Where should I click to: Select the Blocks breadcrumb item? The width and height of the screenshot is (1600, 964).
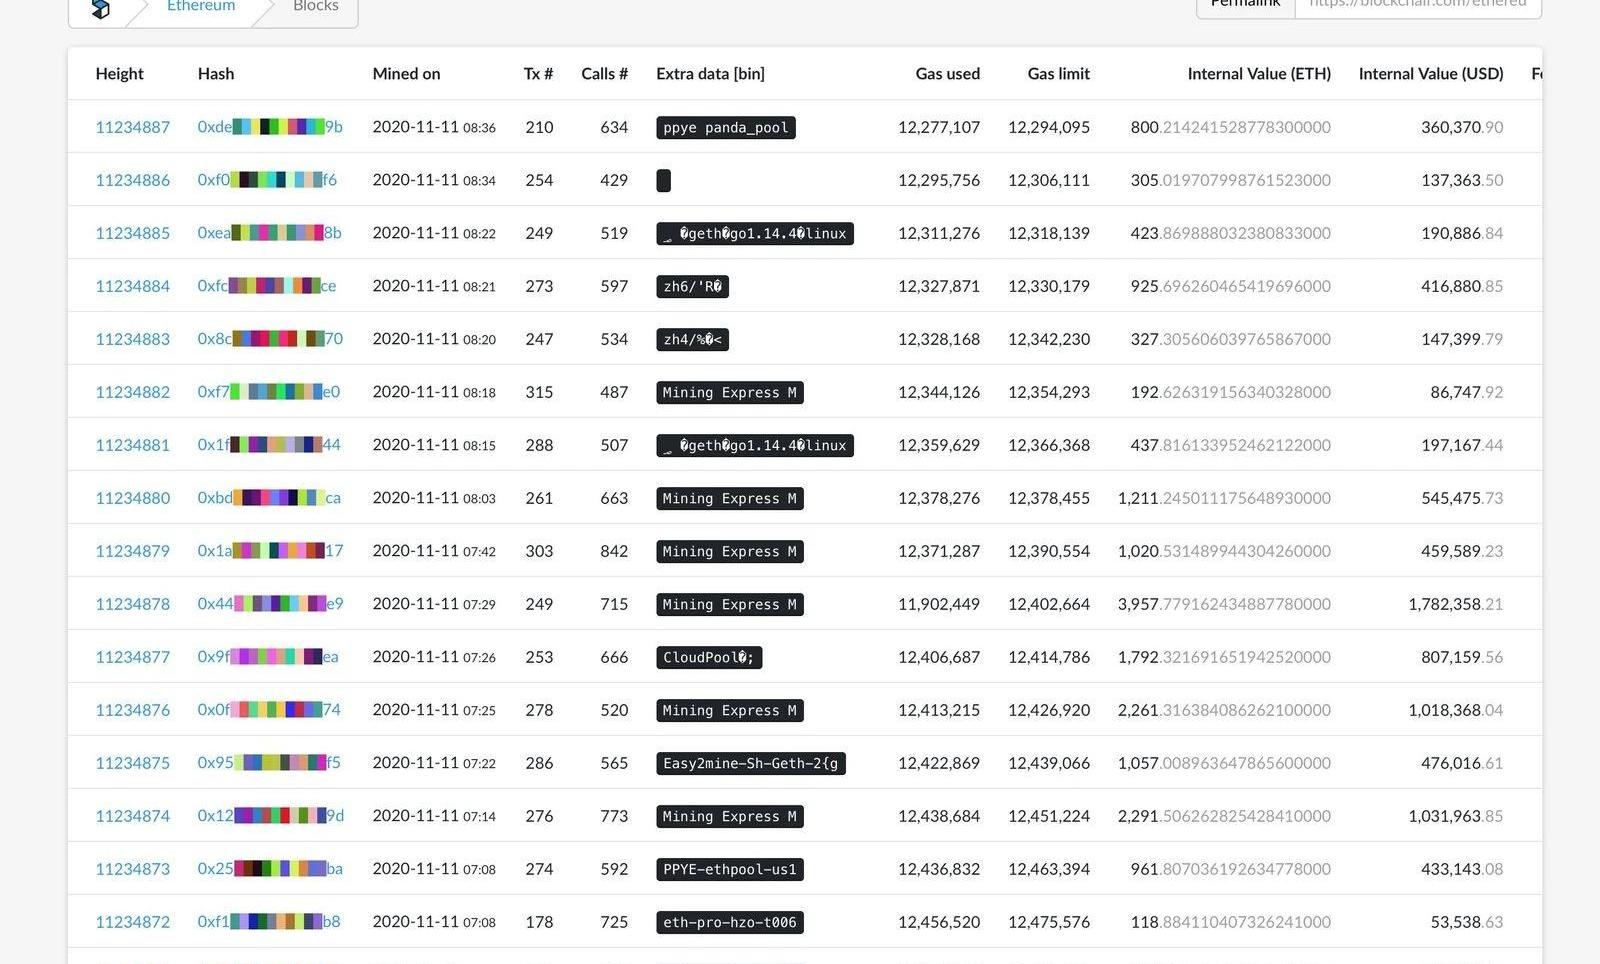coord(315,7)
